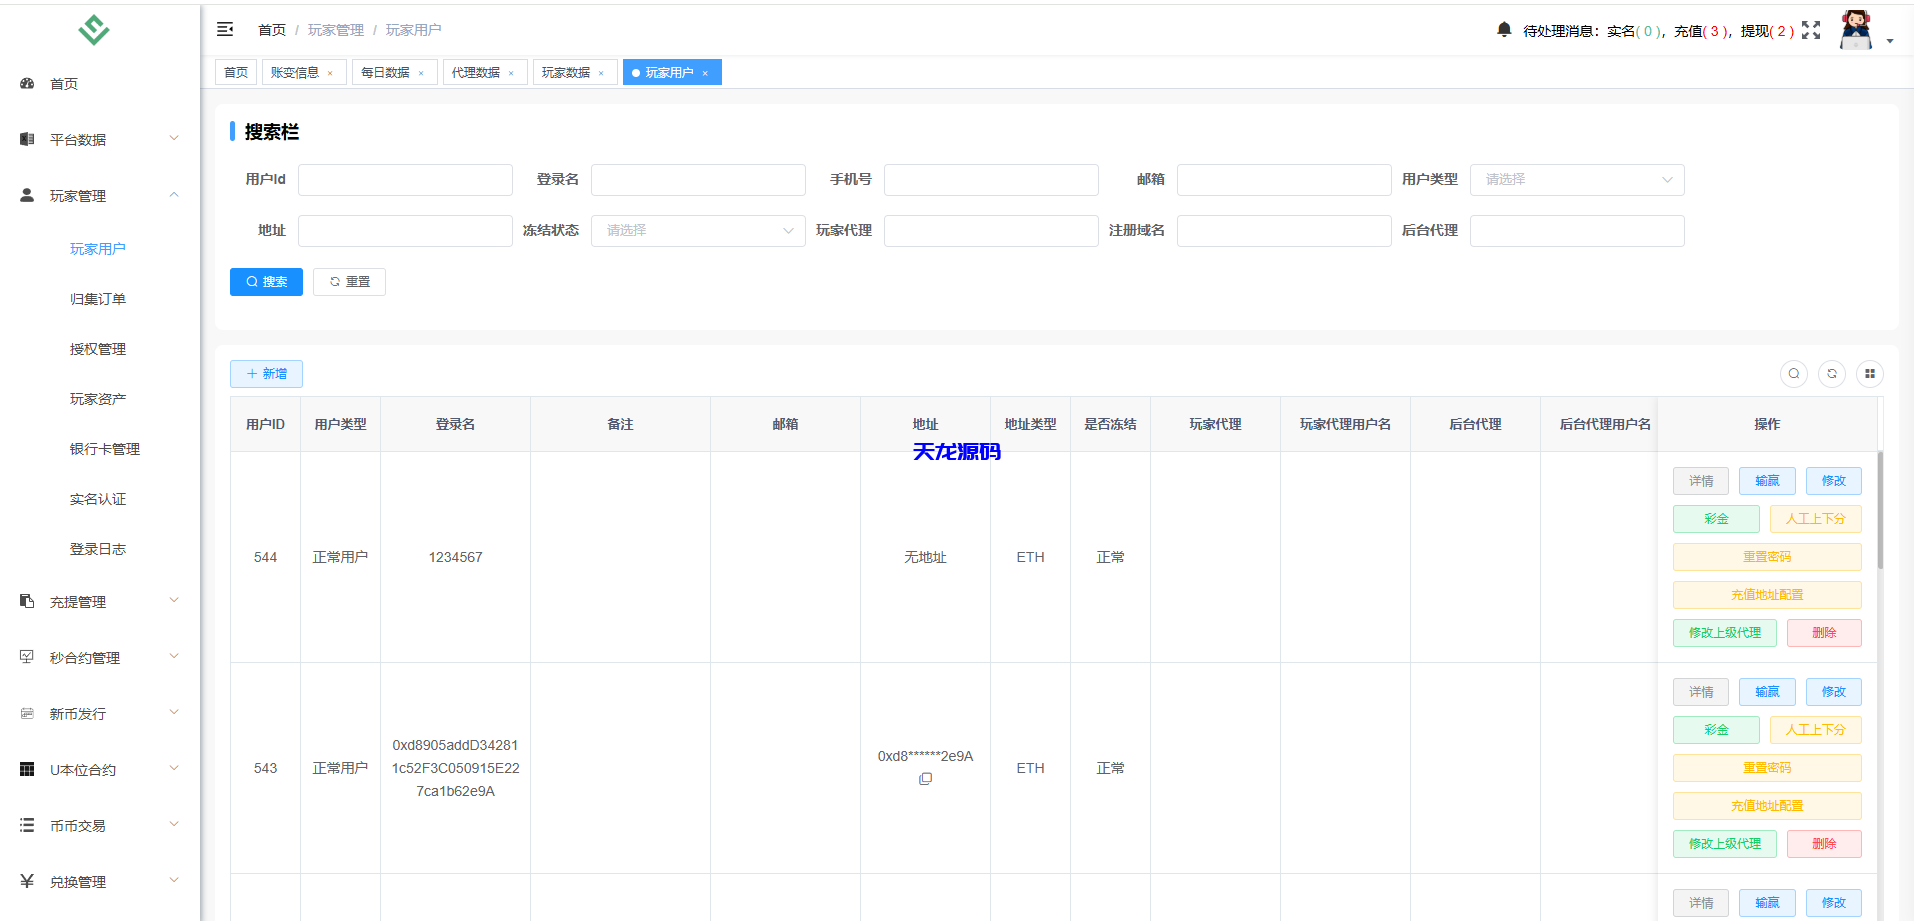Click the 充提管理 wallet icon
1914x921 pixels.
(26, 601)
